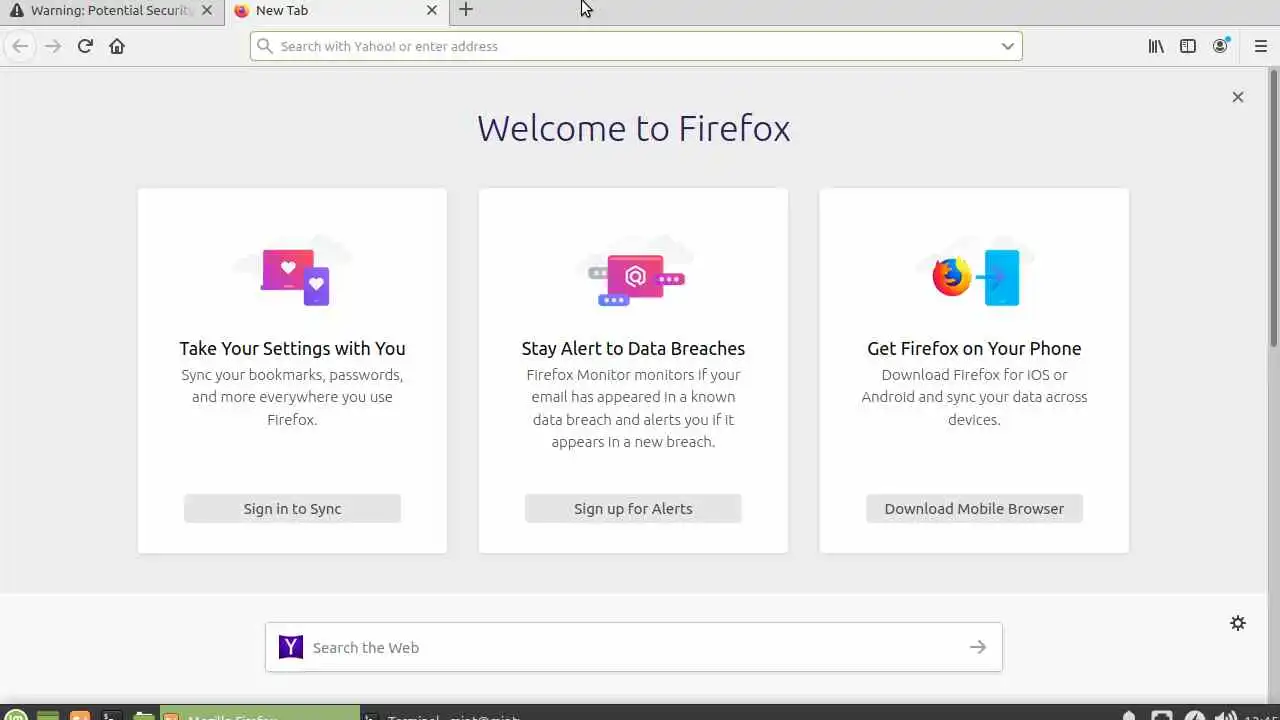The width and height of the screenshot is (1280, 720).
Task: Go forward using the forward arrow
Action: [x=53, y=46]
